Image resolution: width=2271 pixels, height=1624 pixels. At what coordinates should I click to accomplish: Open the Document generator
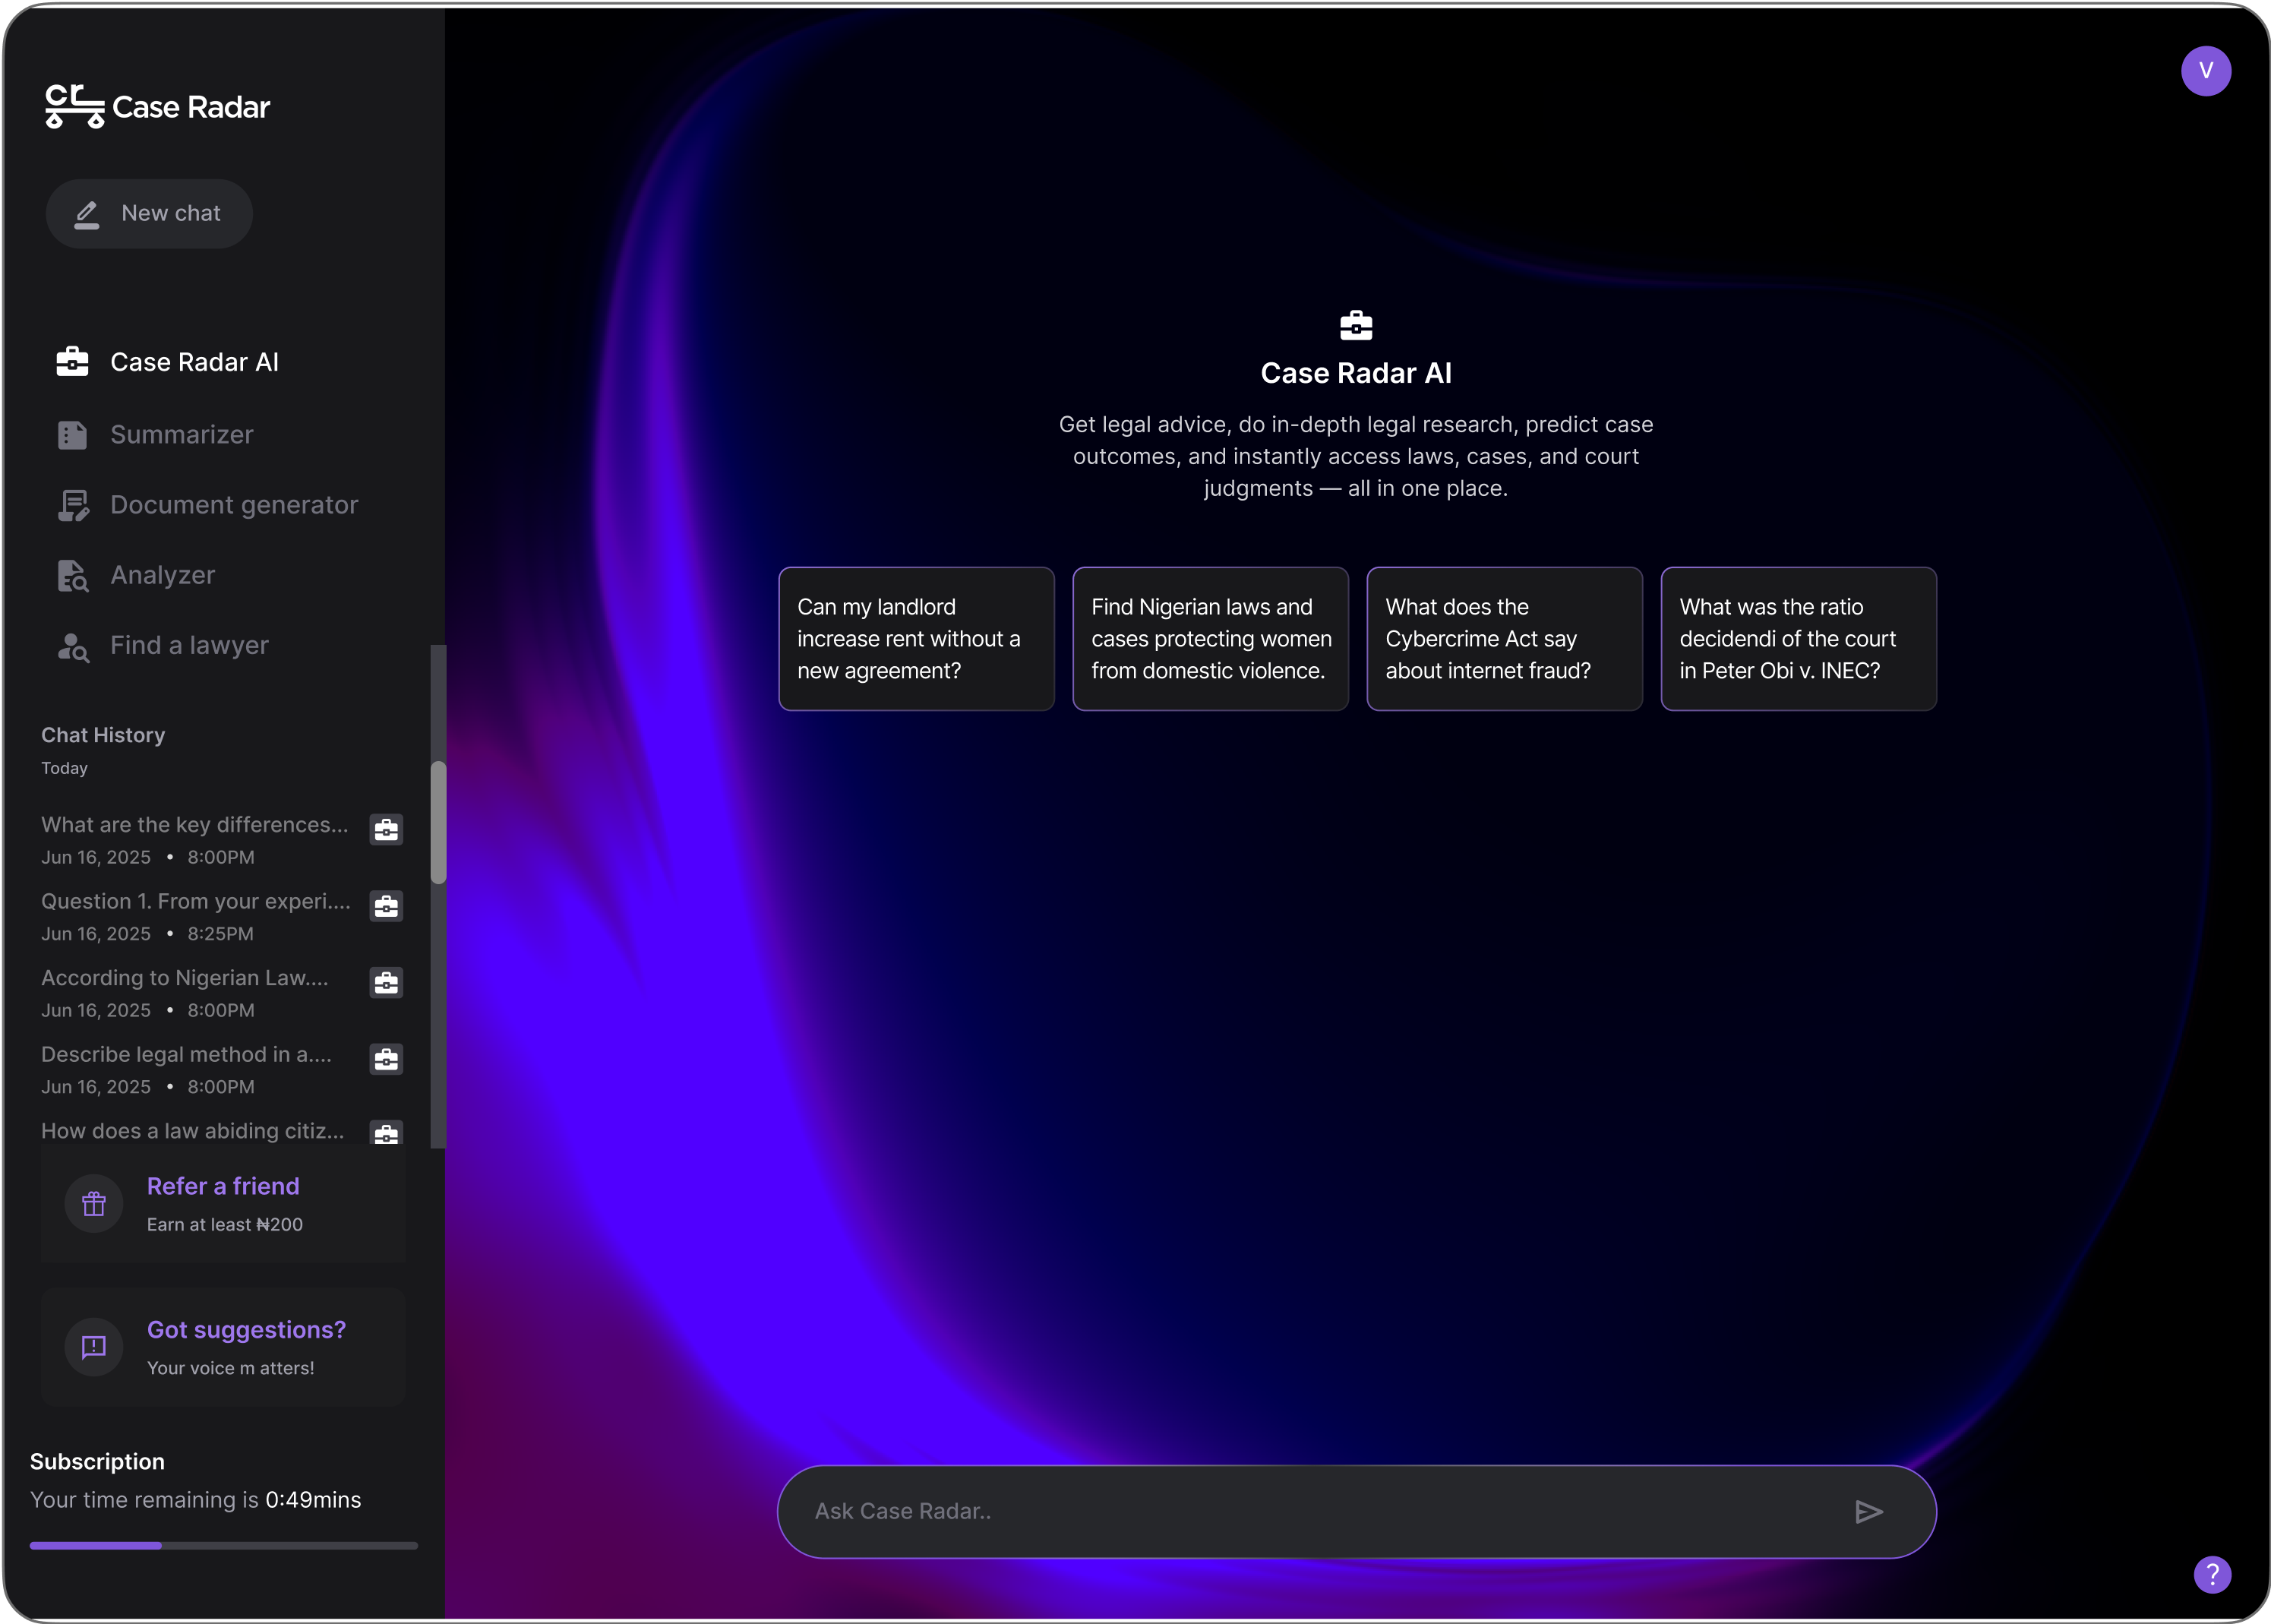tap(233, 505)
